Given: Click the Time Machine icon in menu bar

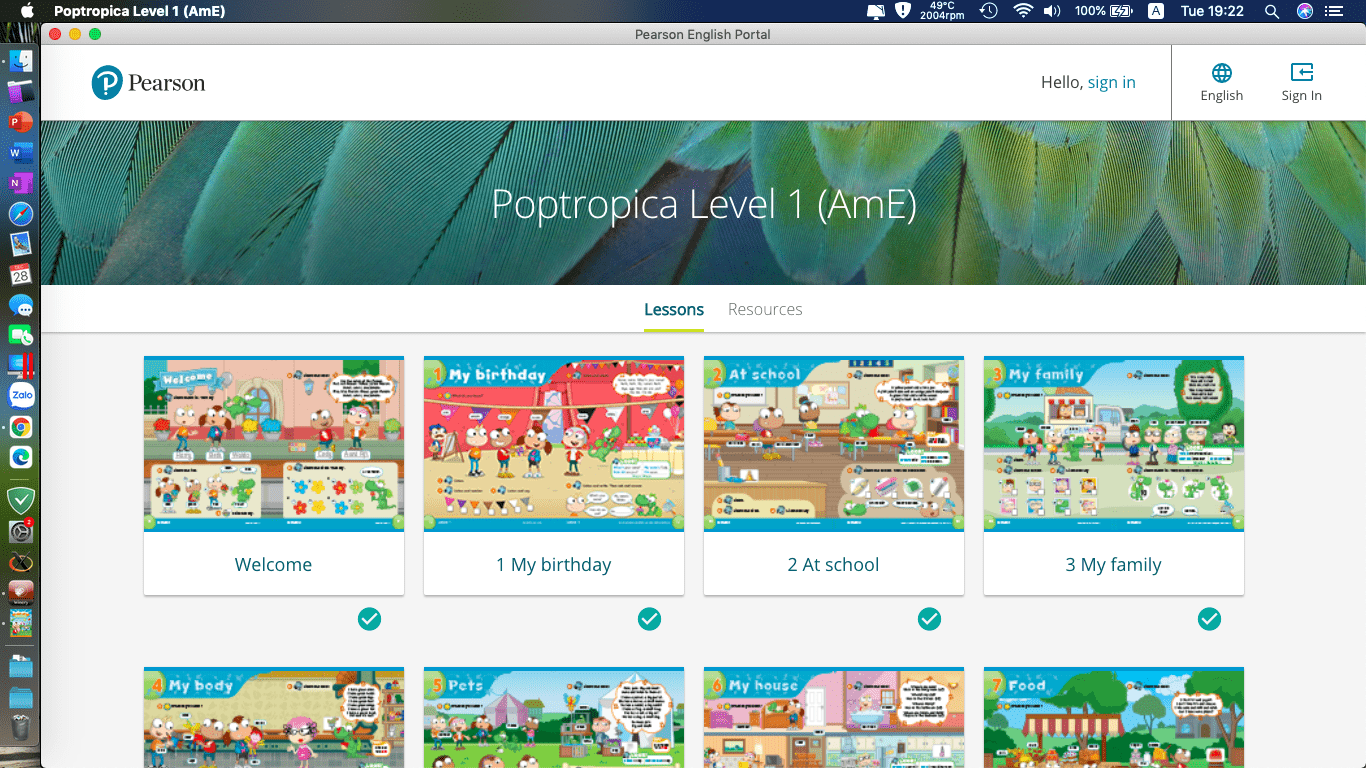Looking at the screenshot, I should click(x=989, y=11).
